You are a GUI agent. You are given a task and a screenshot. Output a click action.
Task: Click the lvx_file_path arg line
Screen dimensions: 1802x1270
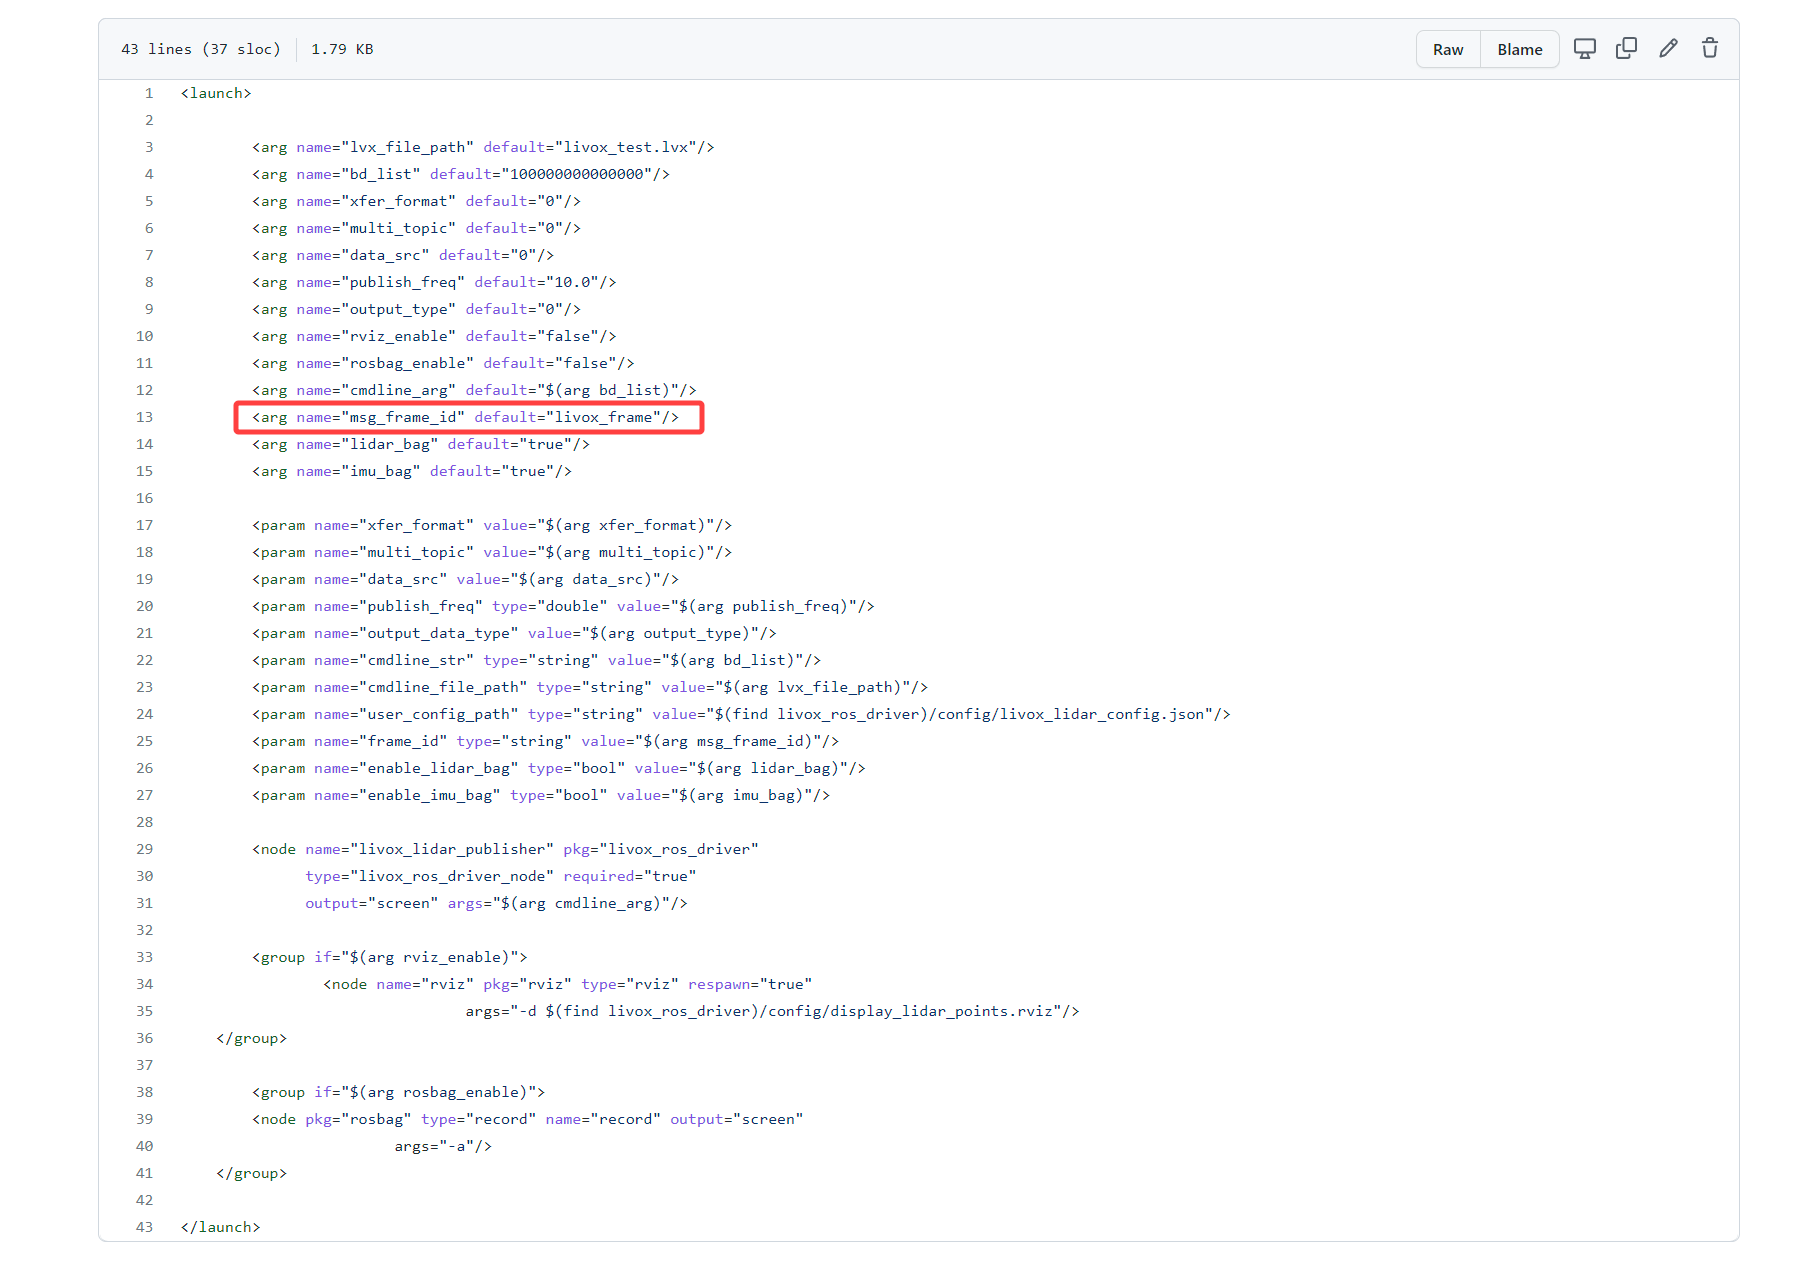pos(483,147)
